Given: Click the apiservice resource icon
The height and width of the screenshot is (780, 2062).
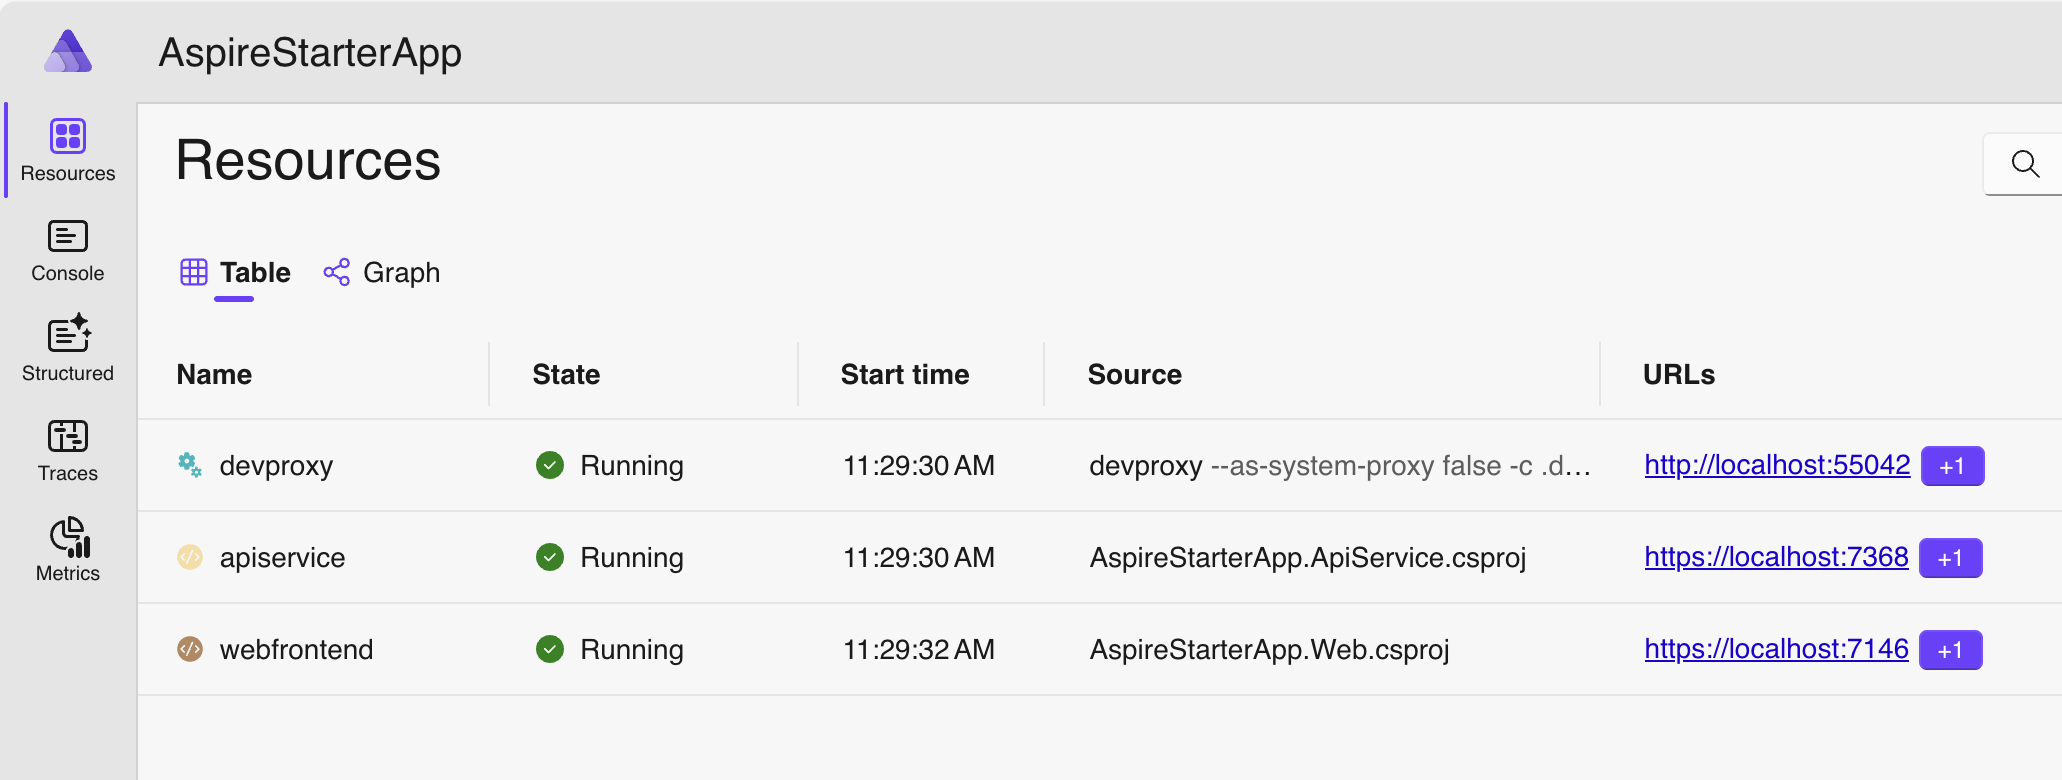Looking at the screenshot, I should [x=190, y=557].
